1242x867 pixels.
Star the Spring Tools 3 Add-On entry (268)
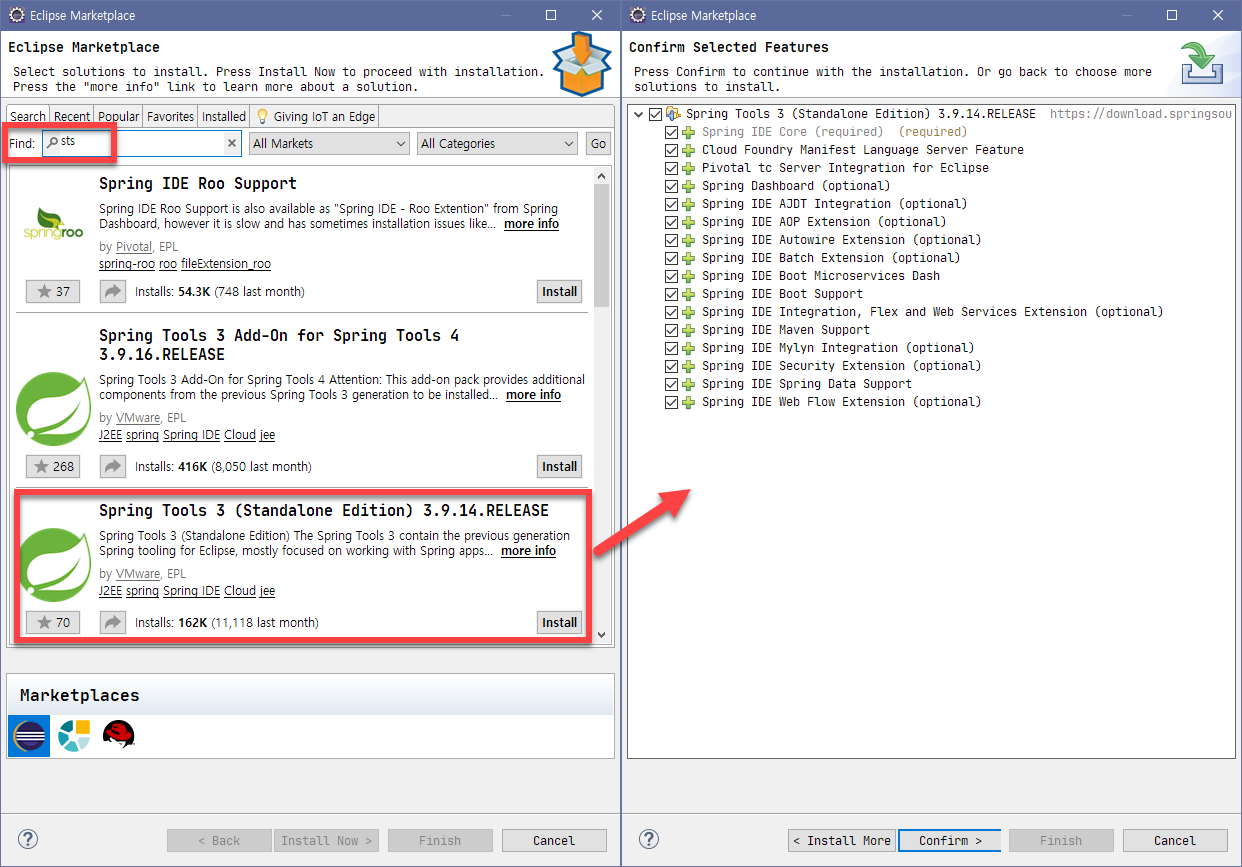click(x=52, y=466)
